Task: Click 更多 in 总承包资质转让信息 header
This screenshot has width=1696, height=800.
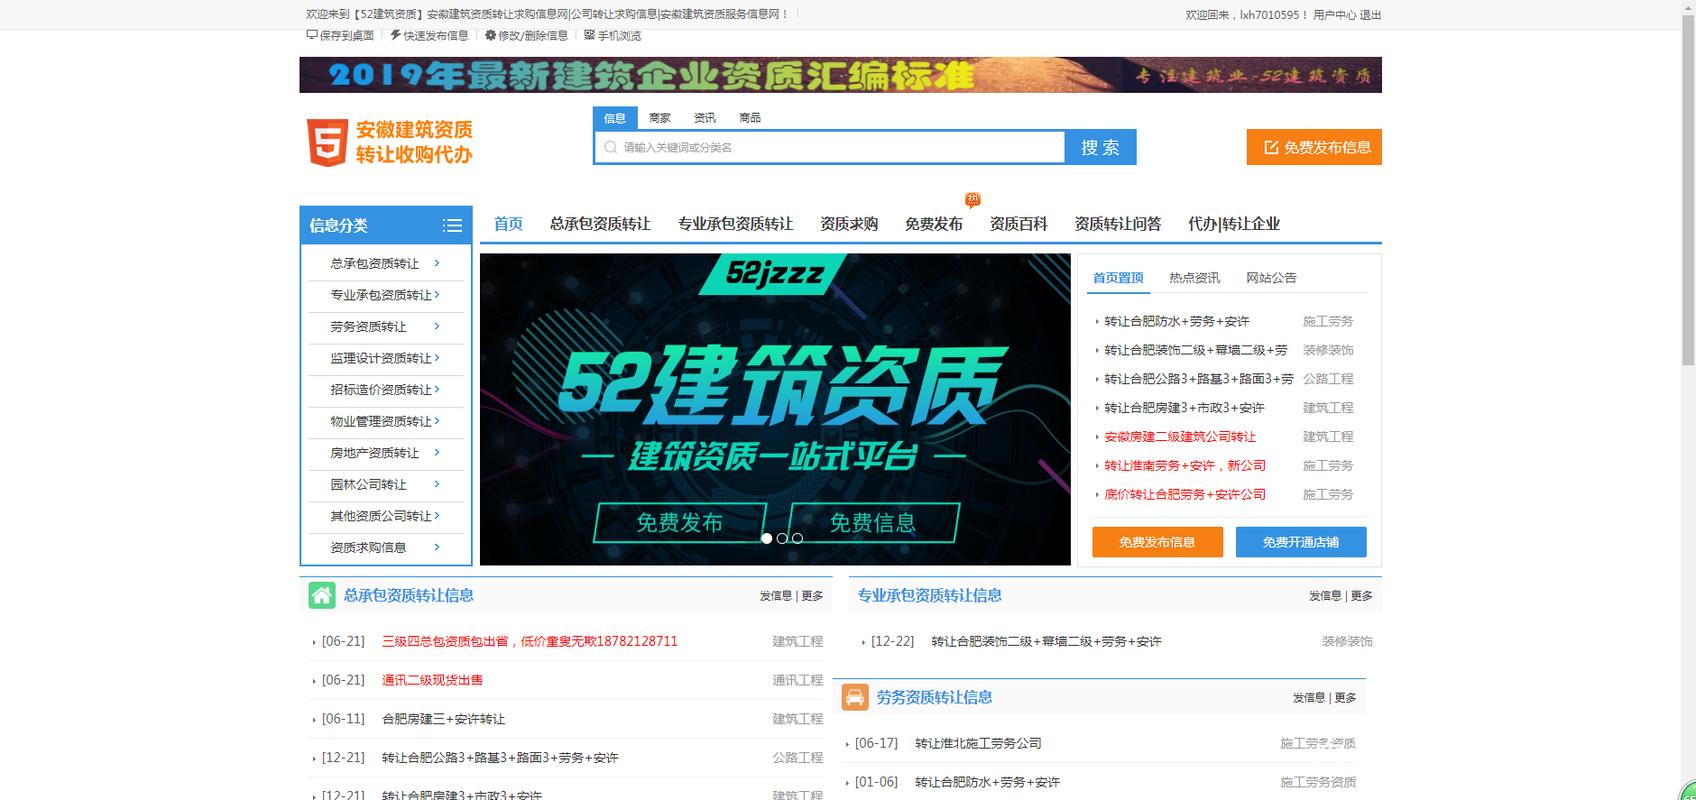Action: pos(812,596)
